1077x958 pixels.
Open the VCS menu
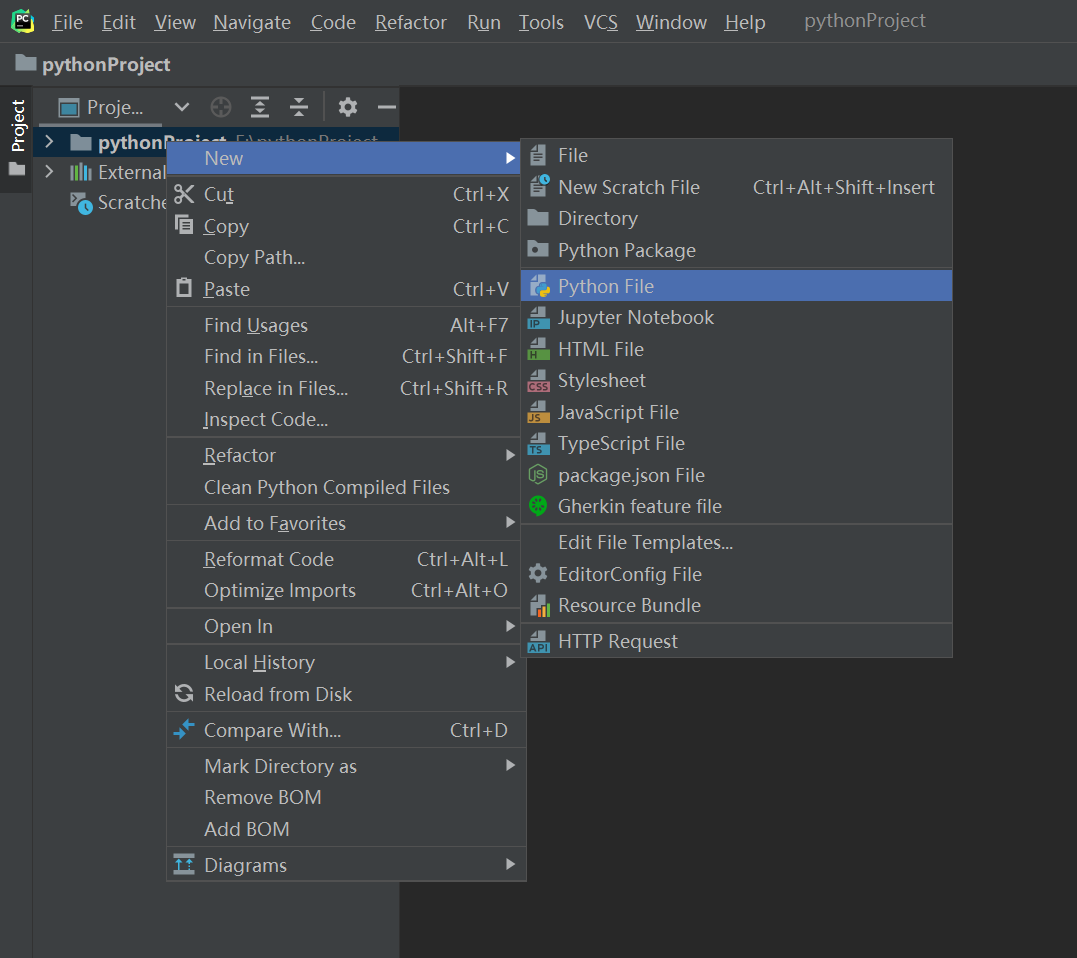pos(600,22)
